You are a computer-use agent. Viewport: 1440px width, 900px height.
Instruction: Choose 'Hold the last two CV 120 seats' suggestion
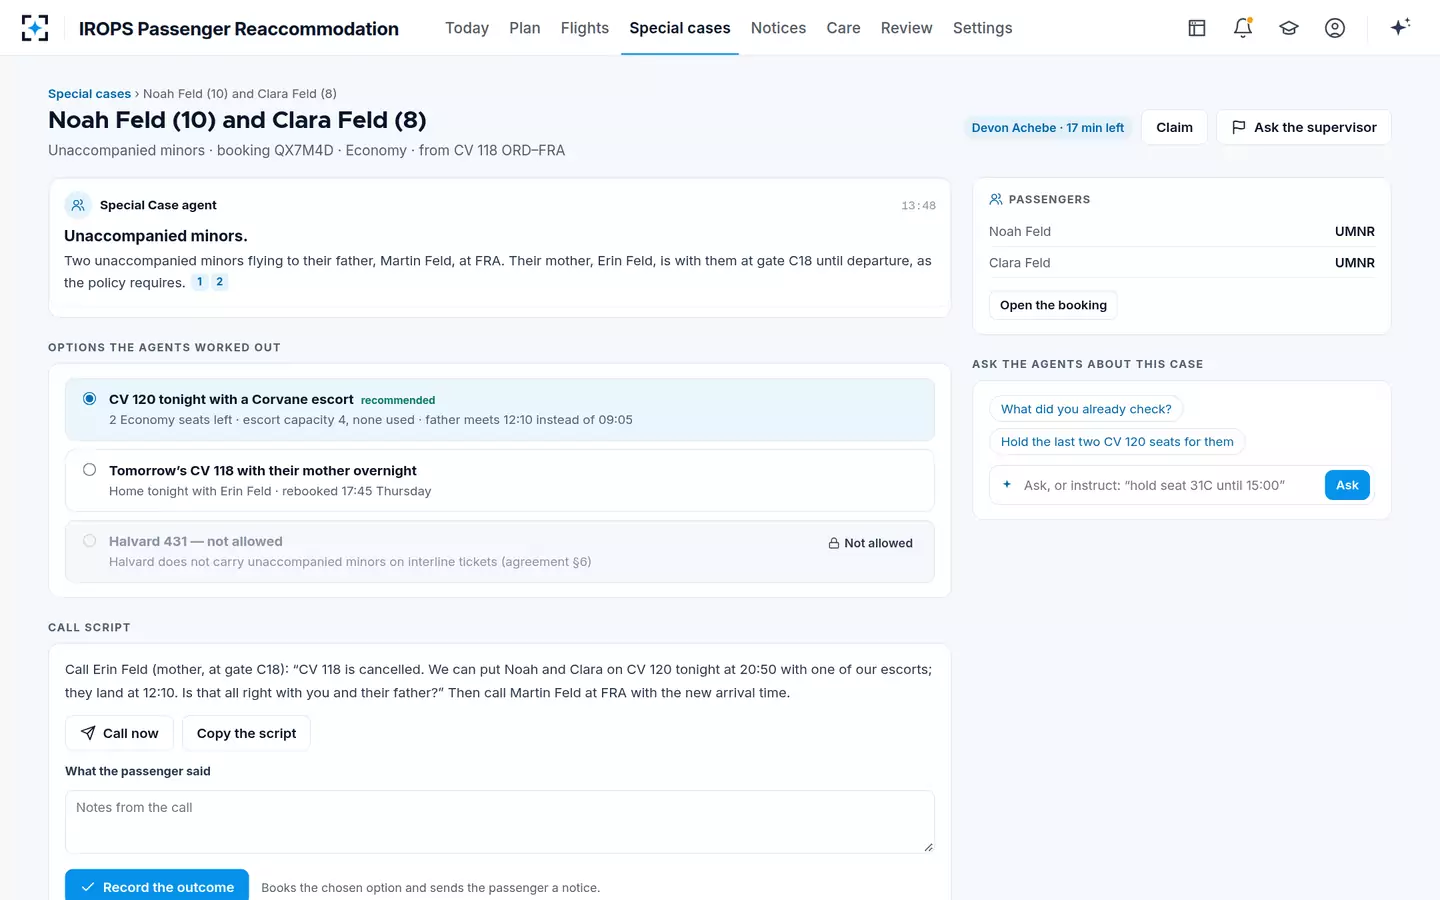tap(1117, 442)
